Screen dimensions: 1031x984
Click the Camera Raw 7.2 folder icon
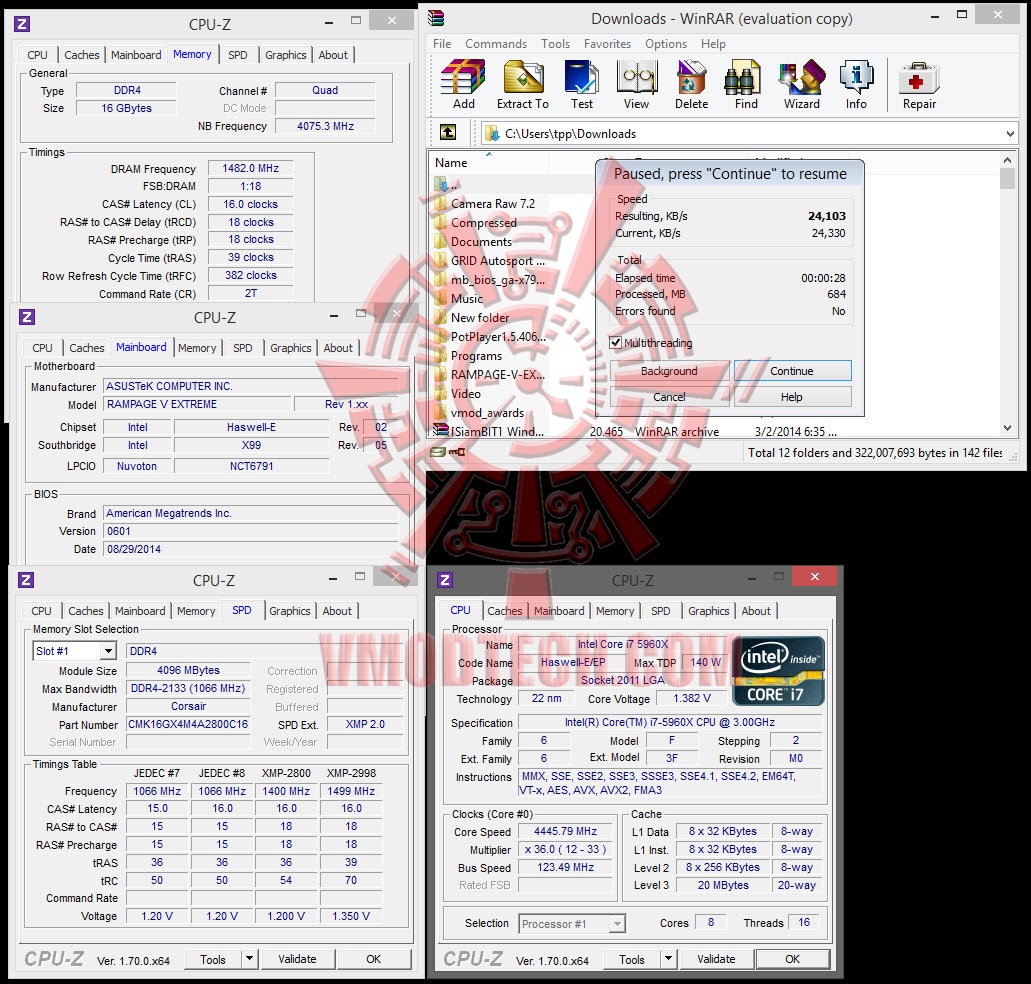(440, 204)
